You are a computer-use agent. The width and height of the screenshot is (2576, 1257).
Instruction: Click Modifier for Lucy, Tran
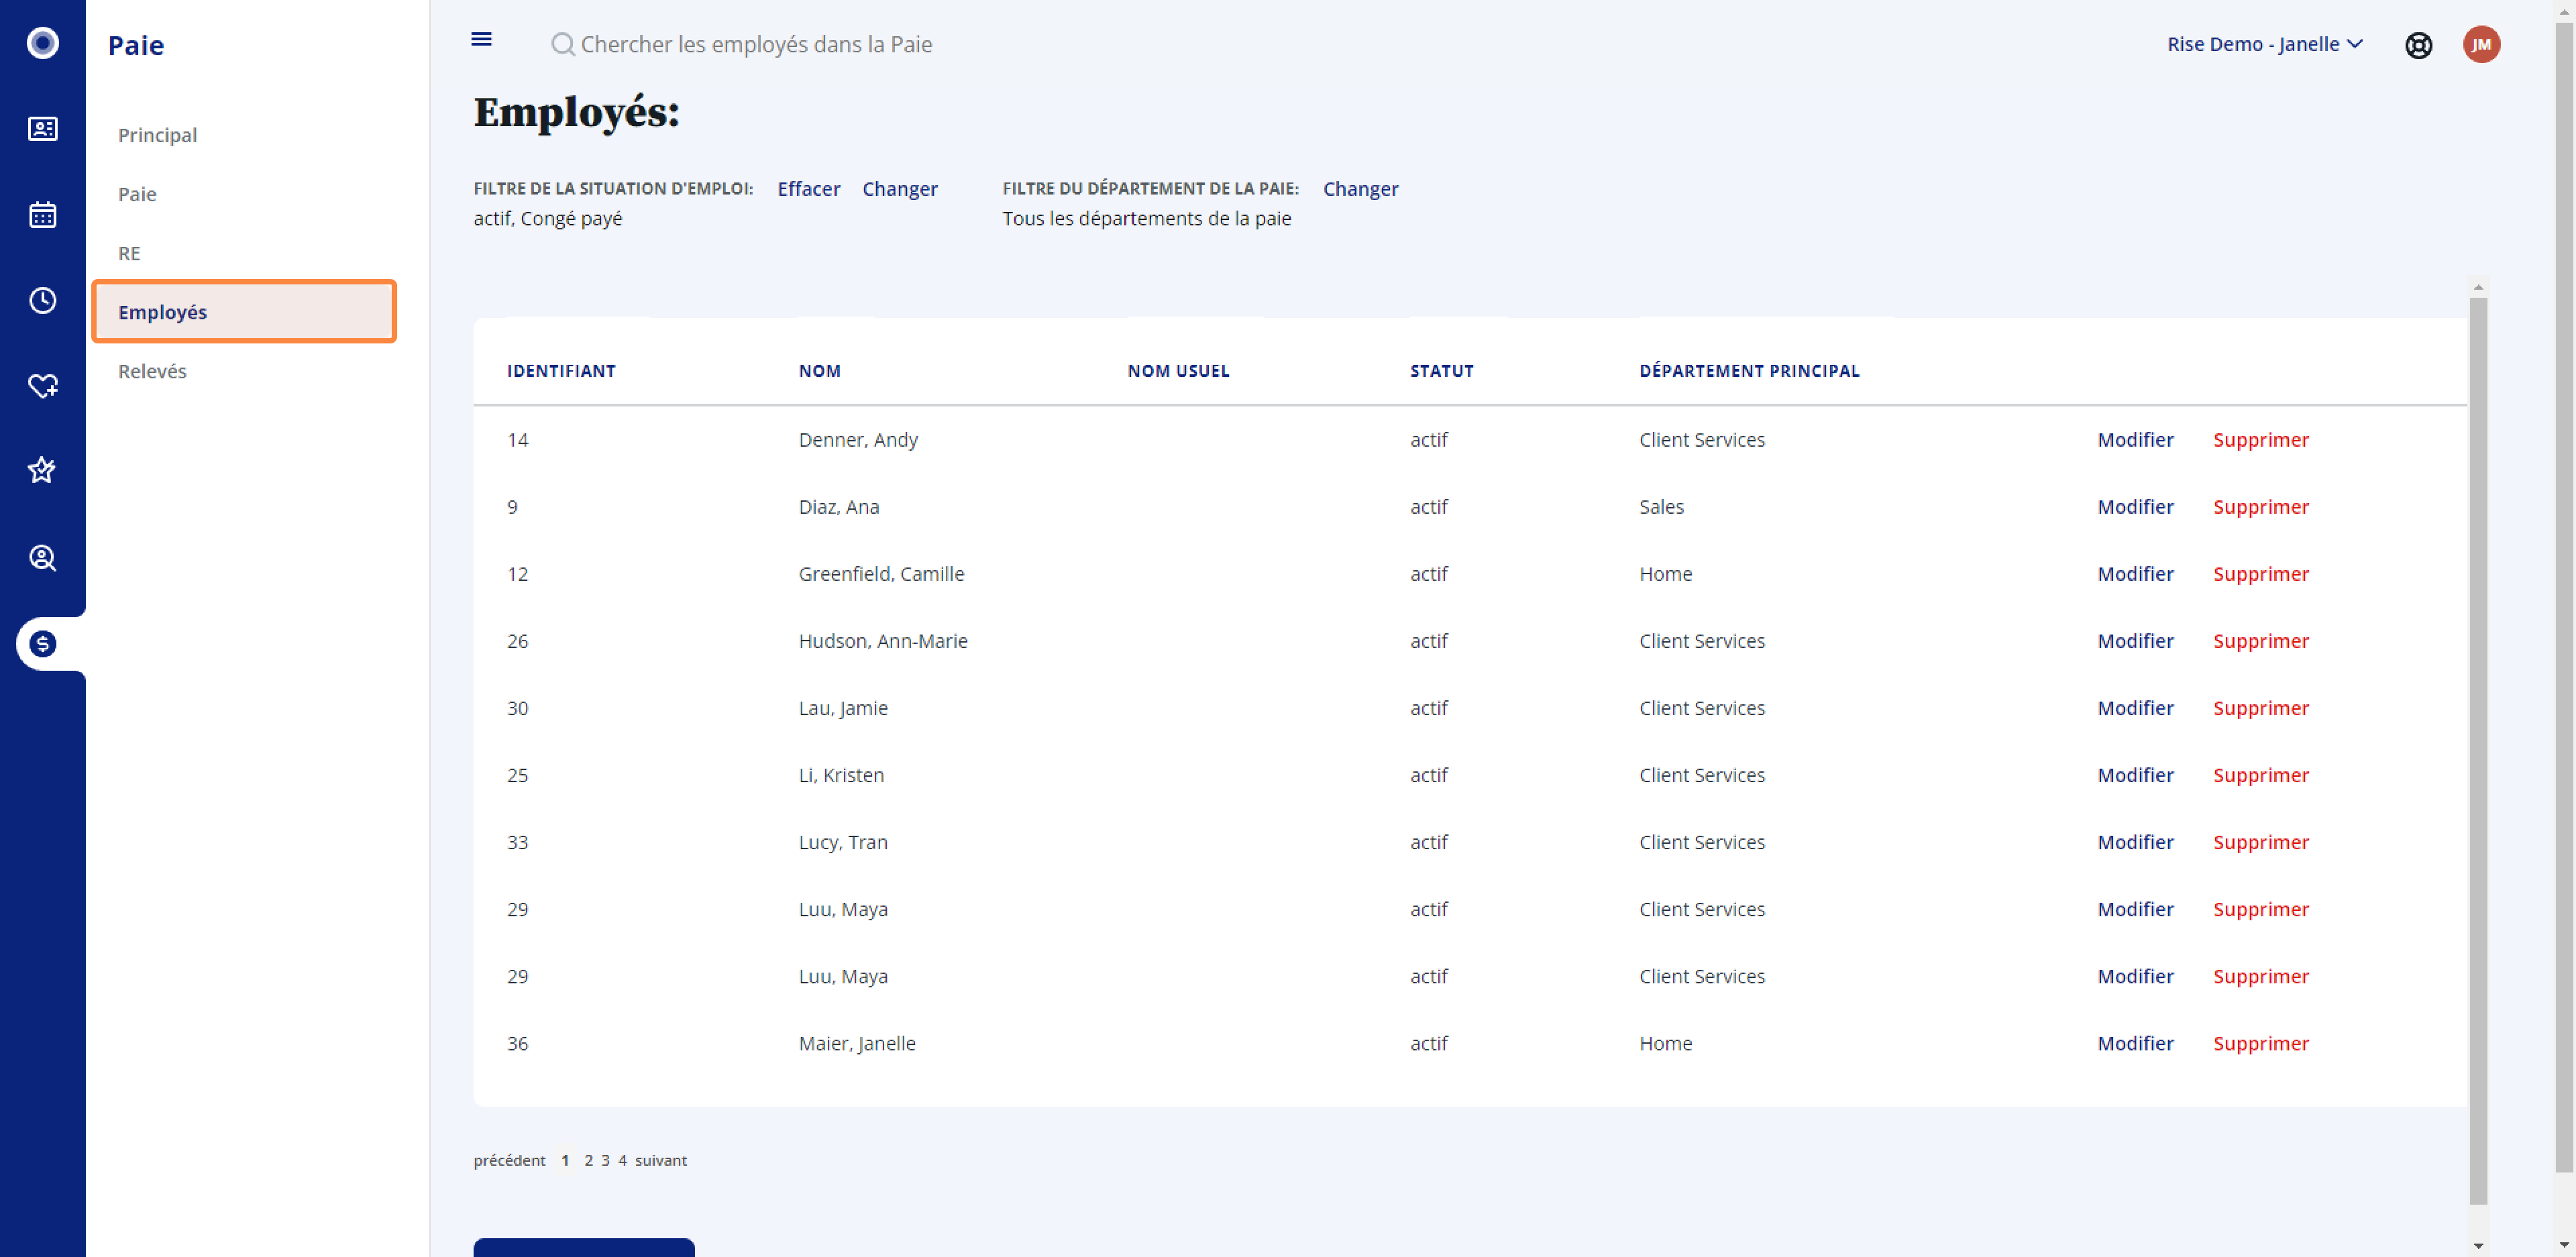pyautogui.click(x=2135, y=842)
